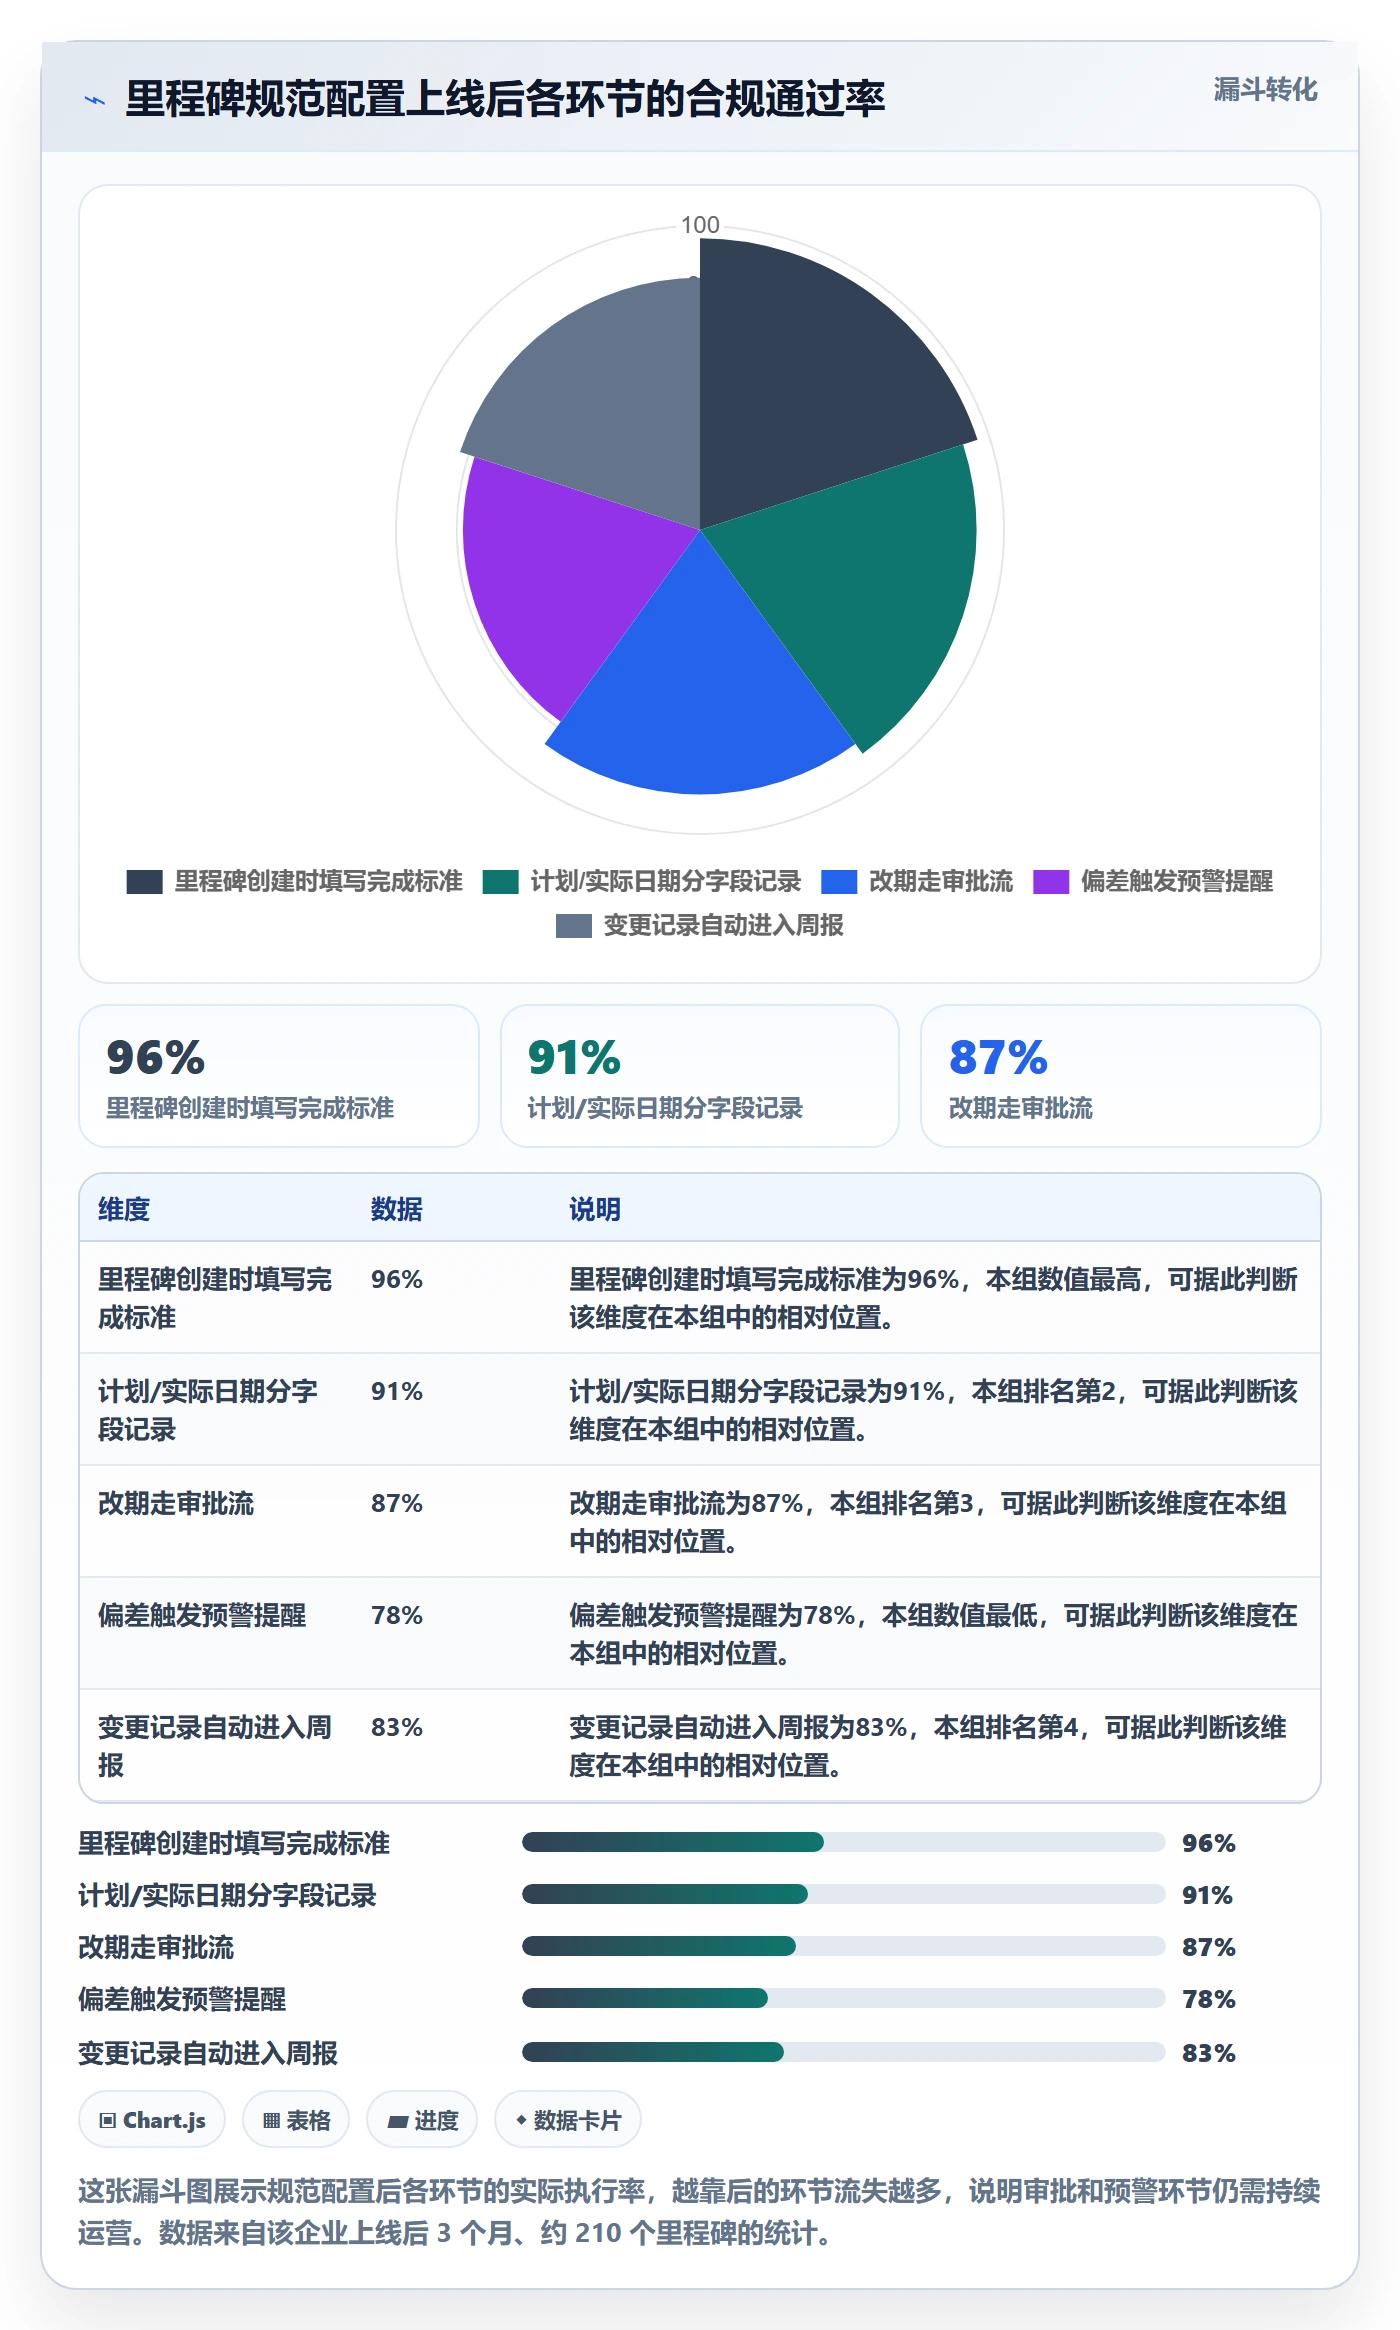1400x2330 pixels.
Task: Click the Chart.js chip
Action: (152, 2120)
